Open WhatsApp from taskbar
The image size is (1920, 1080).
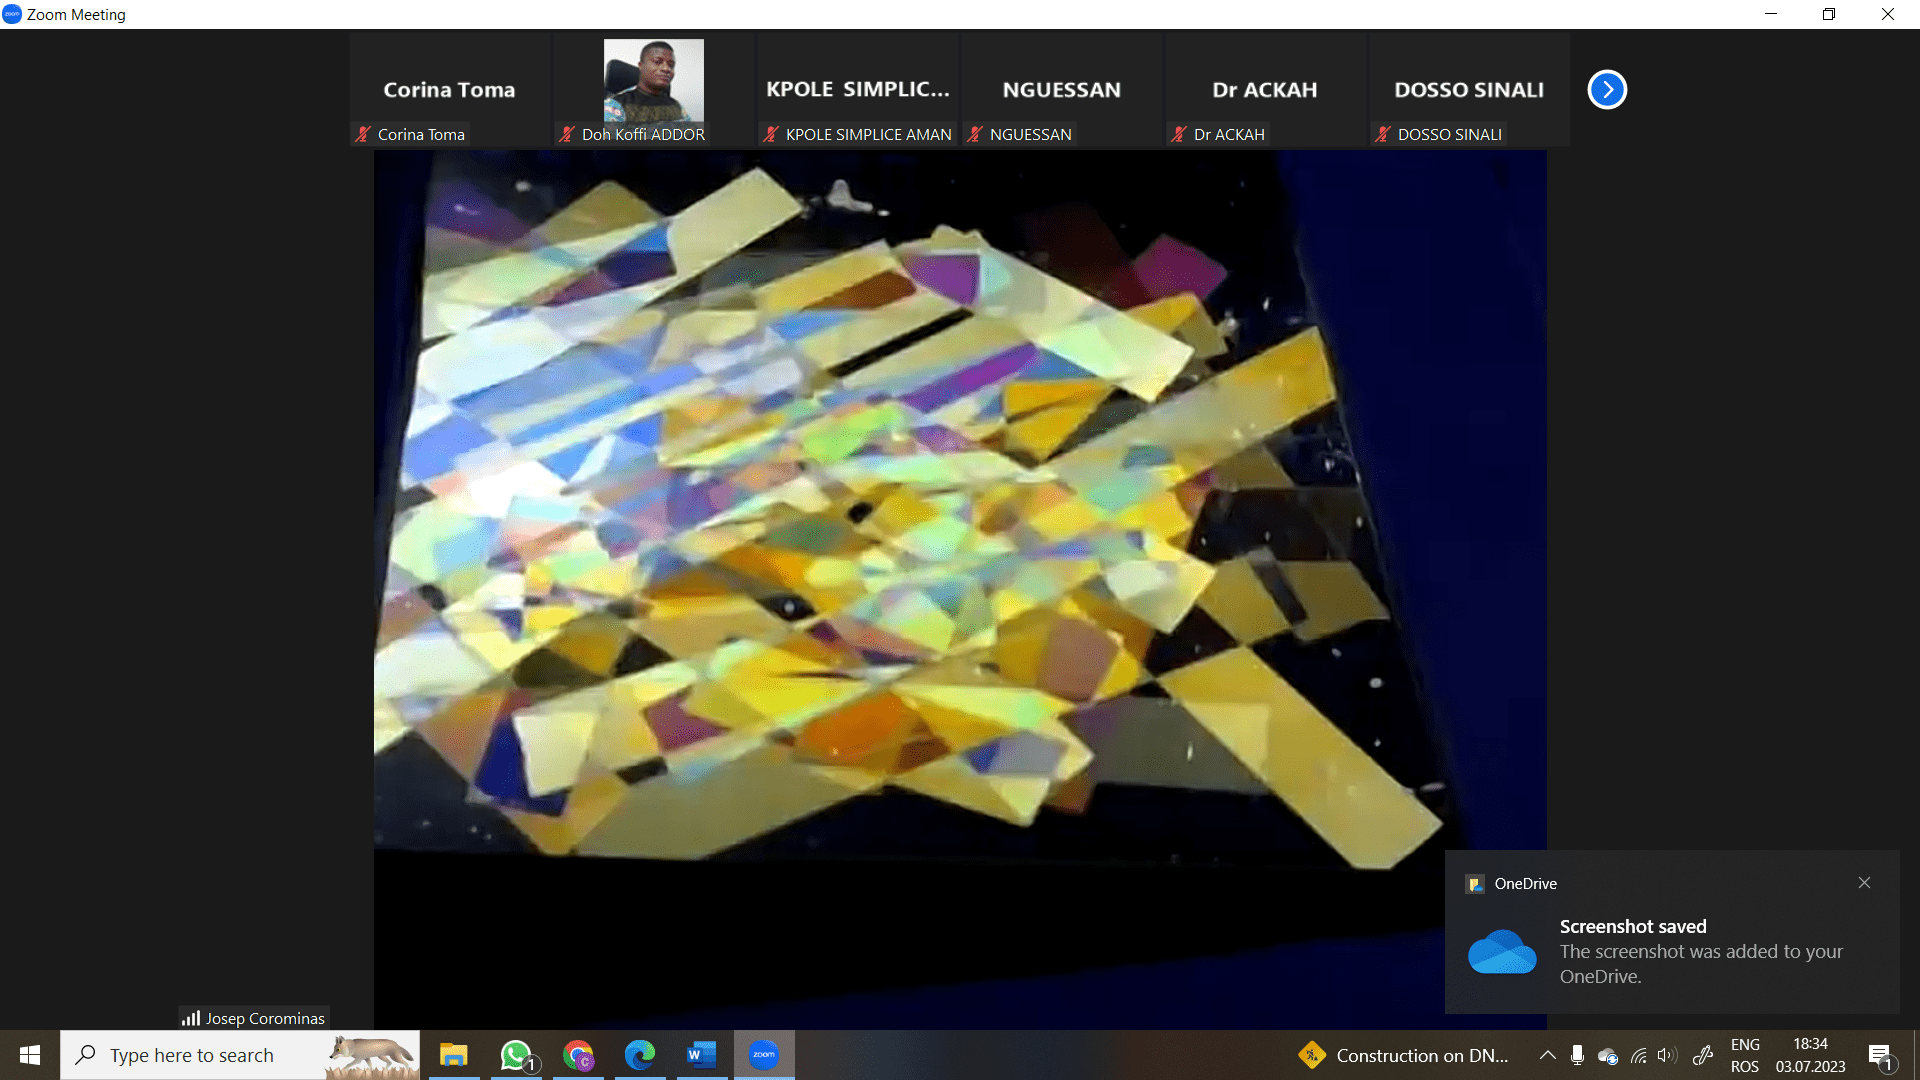tap(516, 1055)
